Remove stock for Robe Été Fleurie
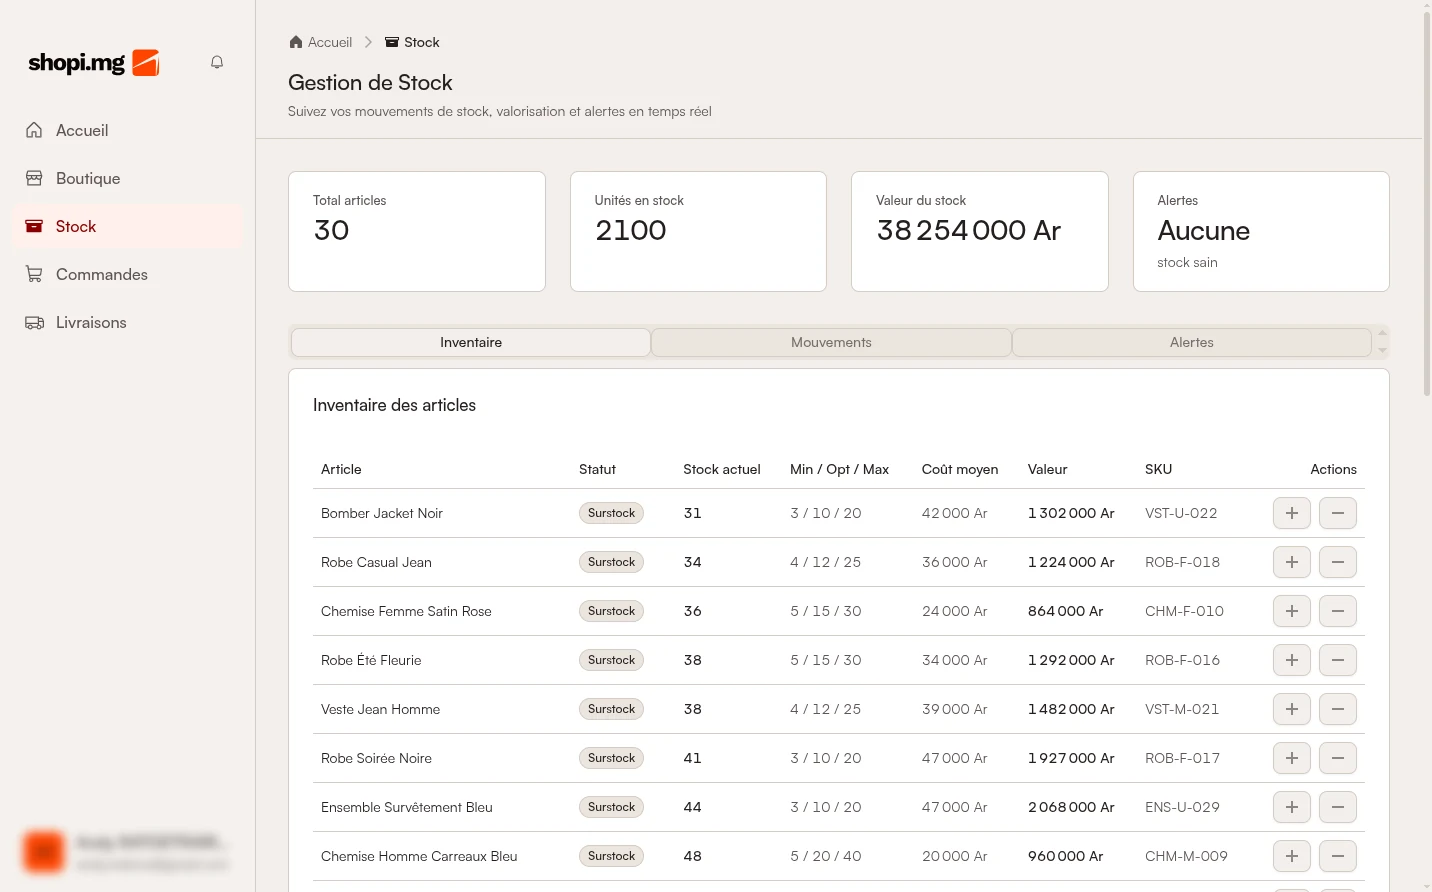The width and height of the screenshot is (1432, 892). point(1338,660)
